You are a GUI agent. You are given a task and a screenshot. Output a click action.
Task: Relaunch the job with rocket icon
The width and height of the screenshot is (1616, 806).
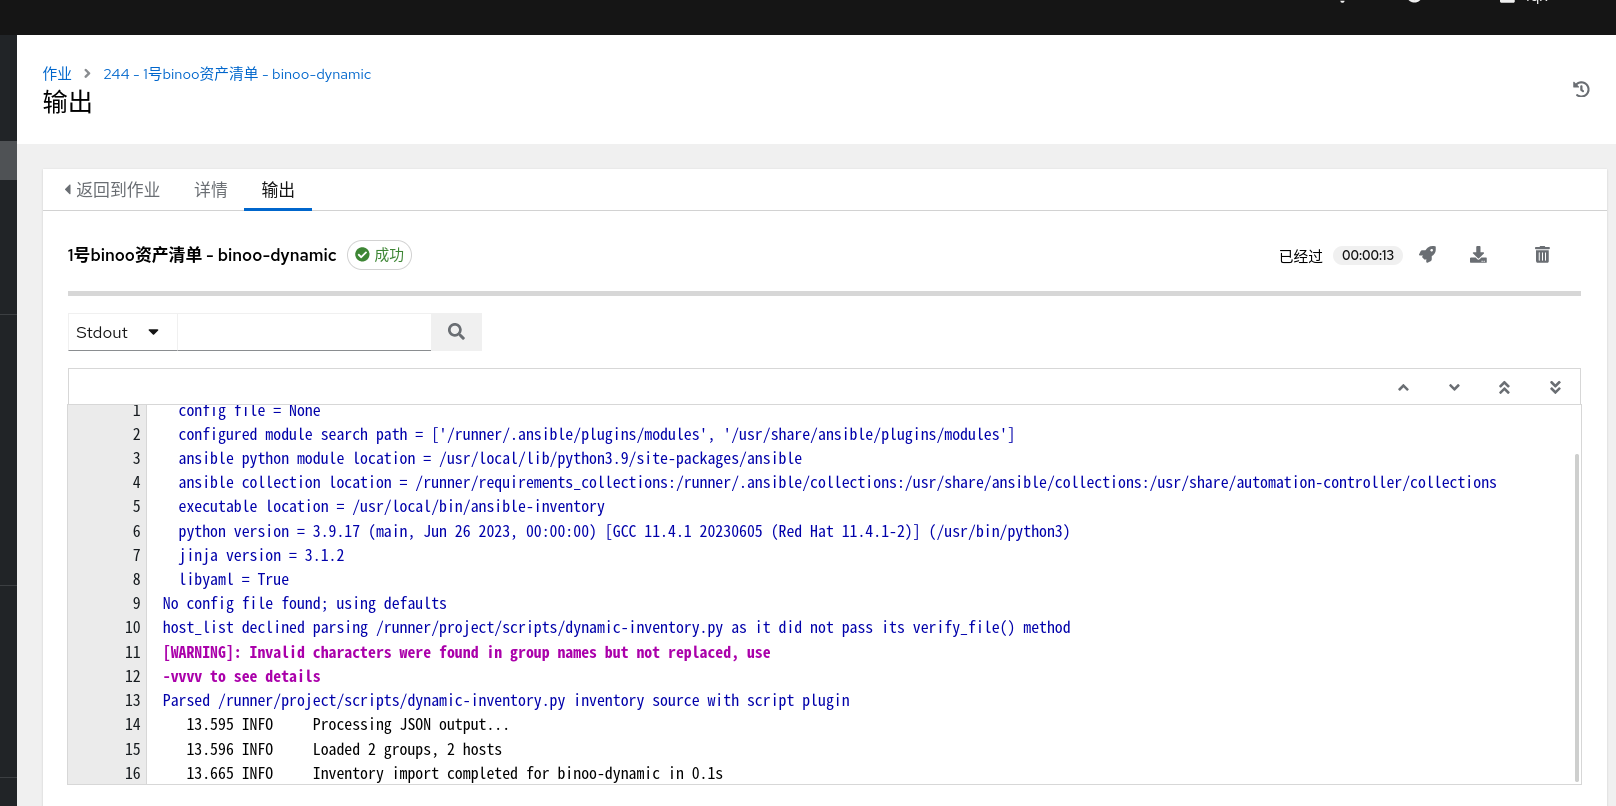point(1427,255)
